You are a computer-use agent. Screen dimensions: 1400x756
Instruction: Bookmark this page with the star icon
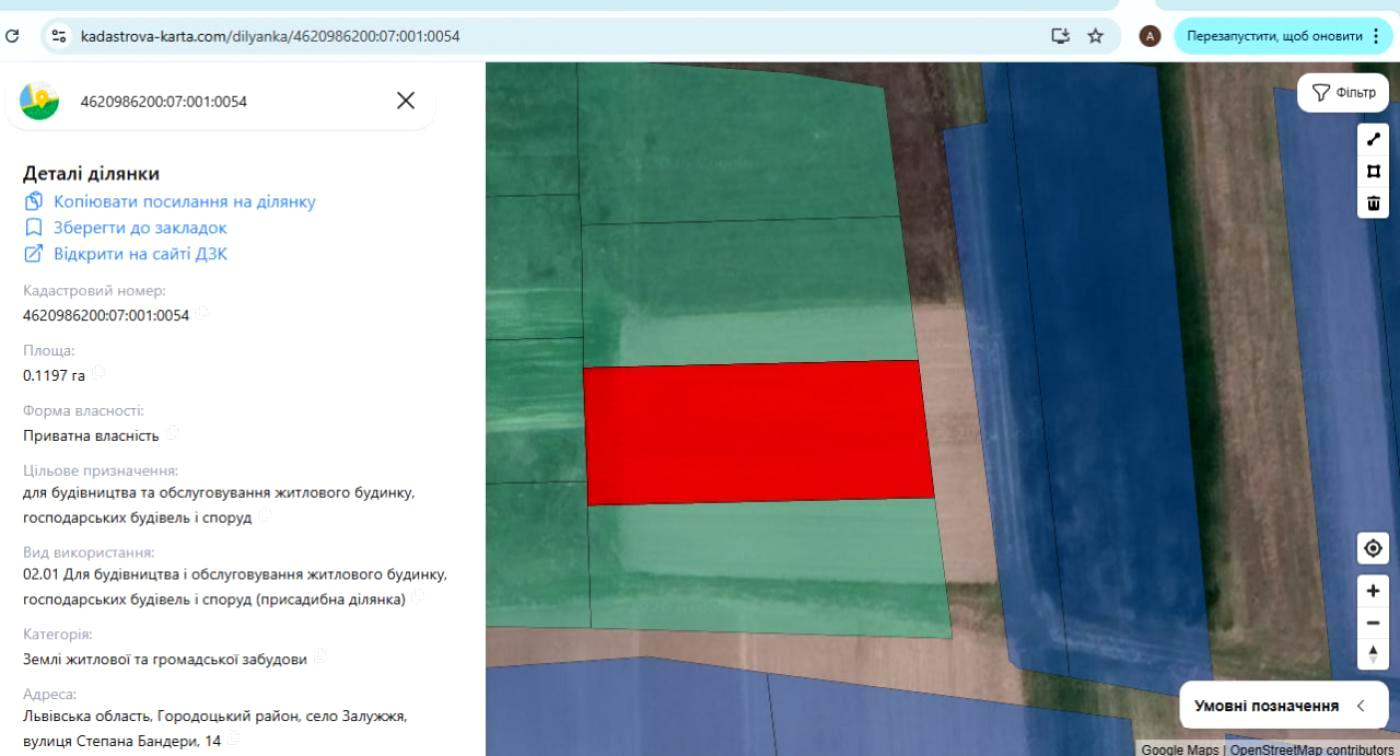click(x=1095, y=36)
